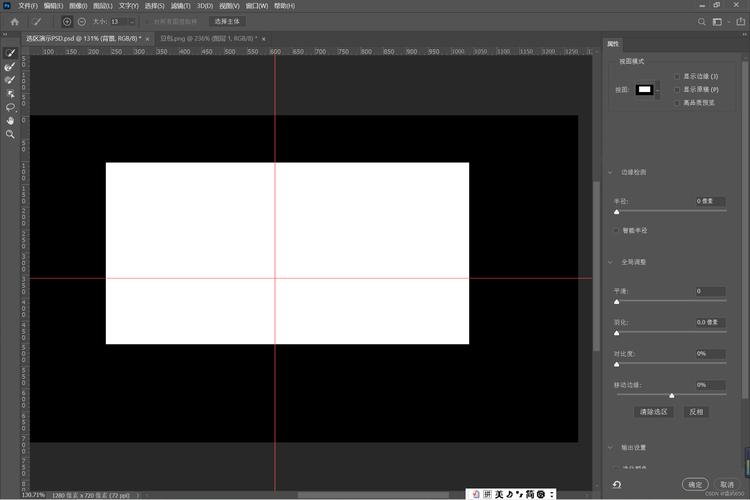Click the Photoshop Ps logo icon
This screenshot has height=500, width=750.
pos(7,6)
